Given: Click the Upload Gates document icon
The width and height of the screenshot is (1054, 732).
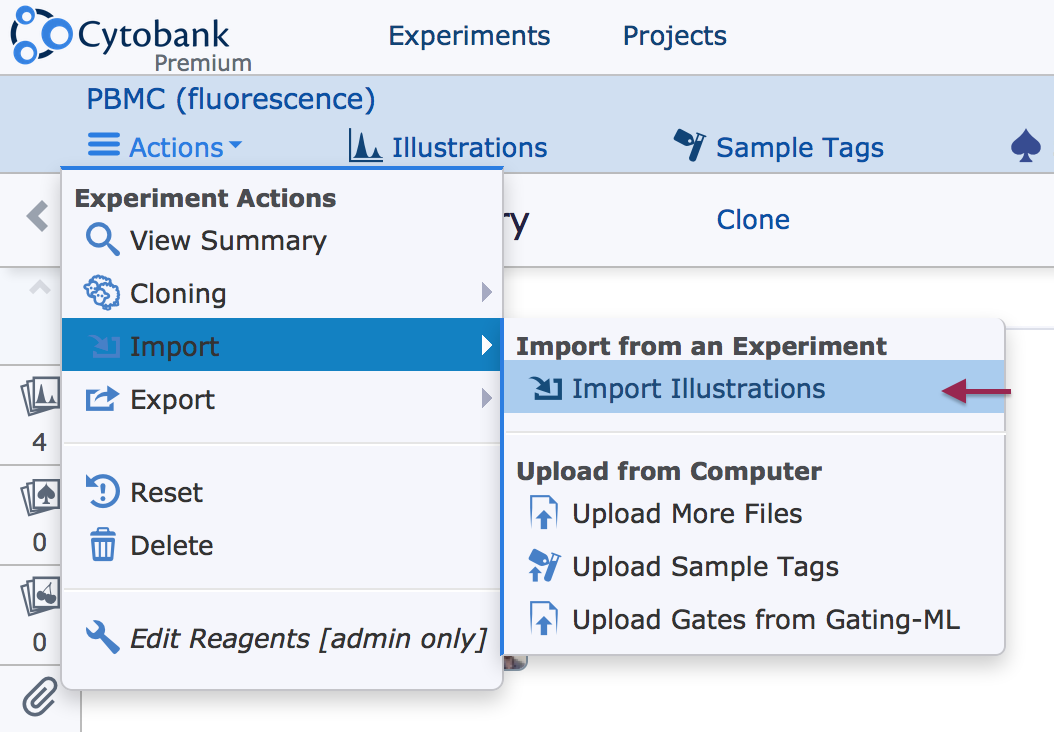Looking at the screenshot, I should tap(544, 618).
